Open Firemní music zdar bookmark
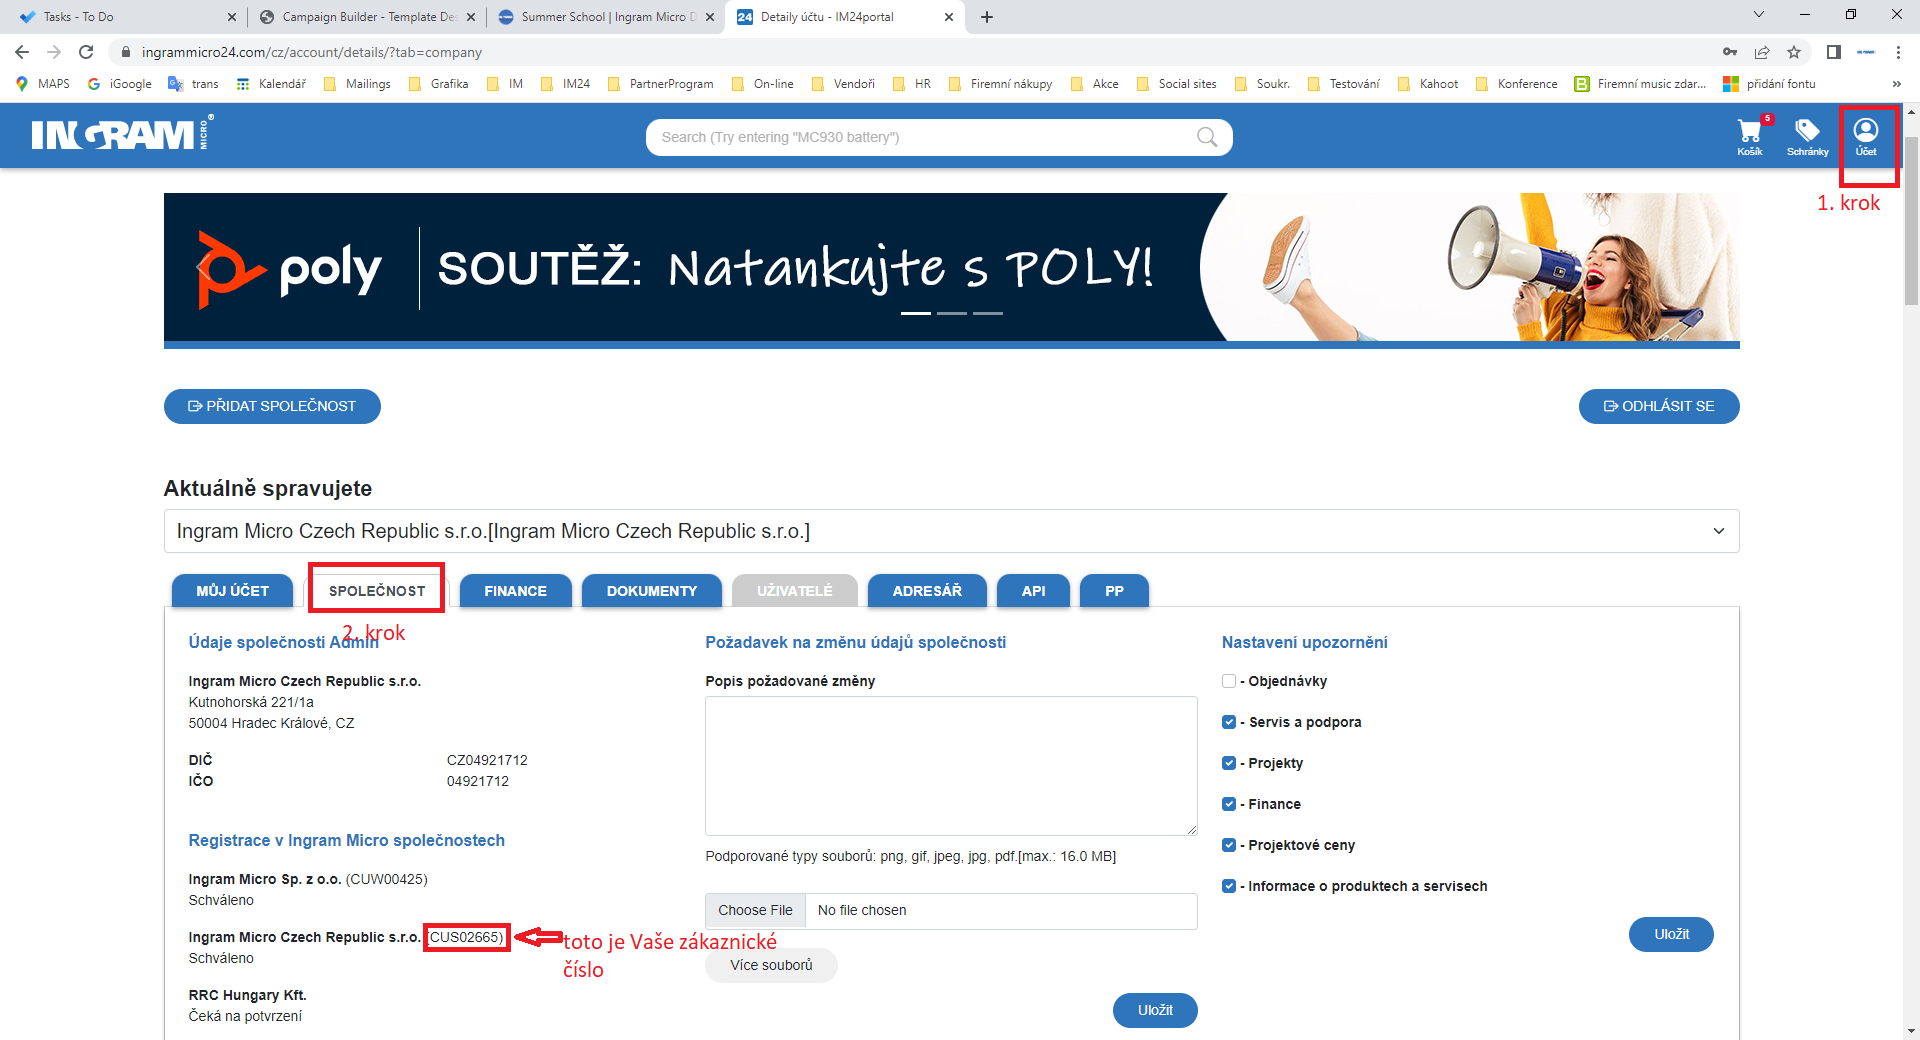 coord(1640,84)
